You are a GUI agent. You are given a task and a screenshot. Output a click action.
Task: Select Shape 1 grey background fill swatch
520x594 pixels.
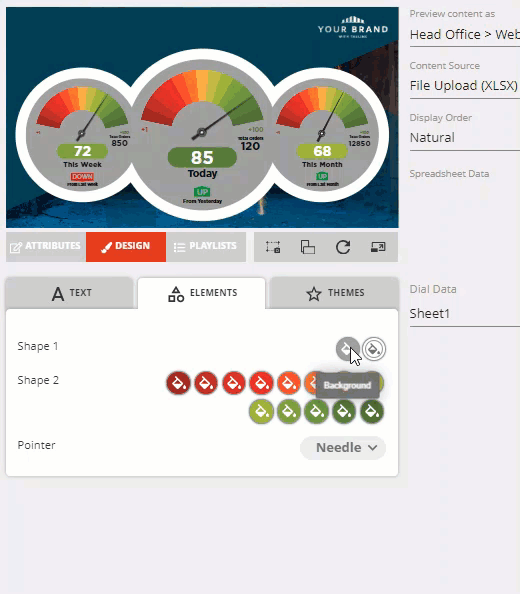(348, 349)
